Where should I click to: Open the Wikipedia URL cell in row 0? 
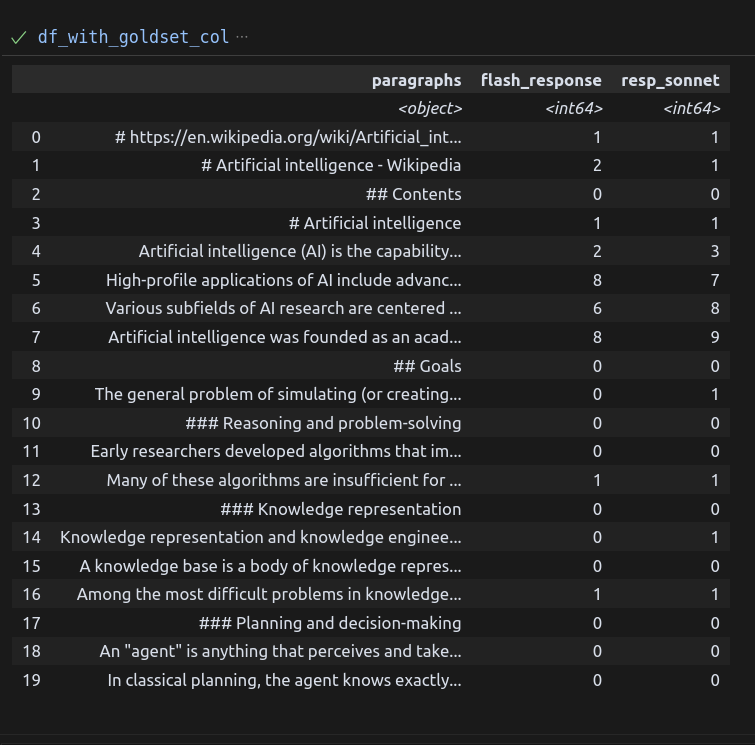[x=288, y=137]
